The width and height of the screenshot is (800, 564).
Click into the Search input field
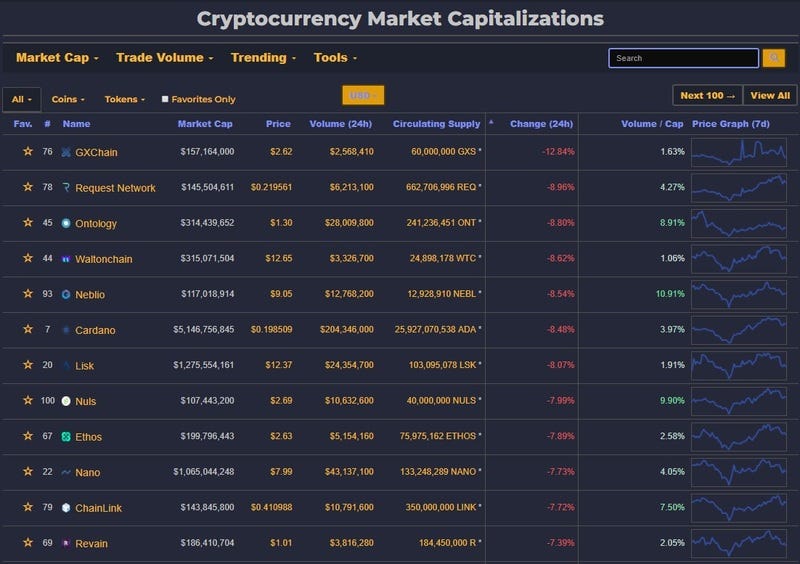tap(683, 58)
